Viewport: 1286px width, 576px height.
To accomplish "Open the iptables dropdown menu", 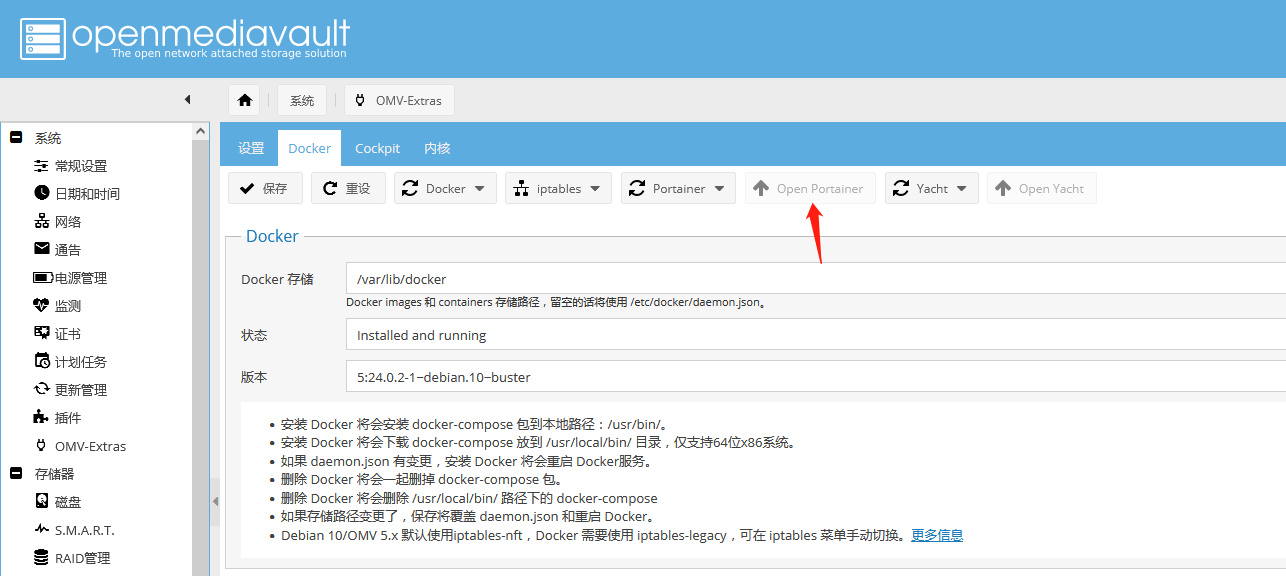I will tap(558, 188).
